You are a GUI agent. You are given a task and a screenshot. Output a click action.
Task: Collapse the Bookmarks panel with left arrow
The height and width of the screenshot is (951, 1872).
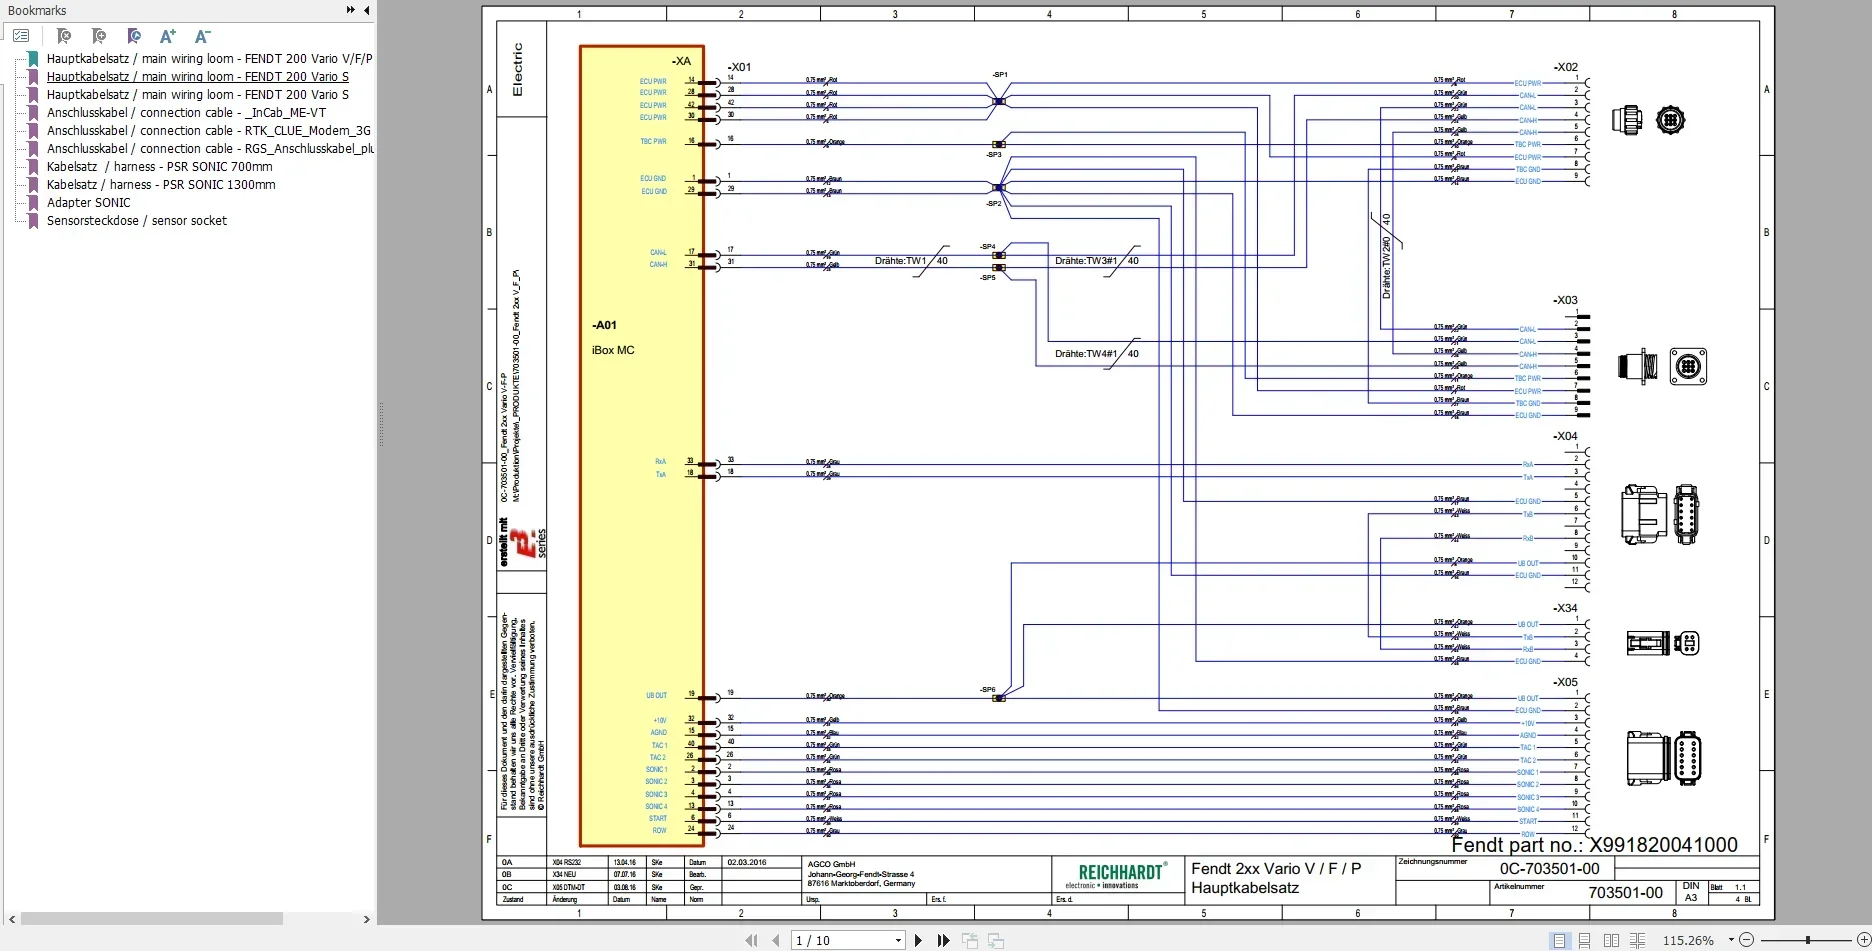(366, 10)
